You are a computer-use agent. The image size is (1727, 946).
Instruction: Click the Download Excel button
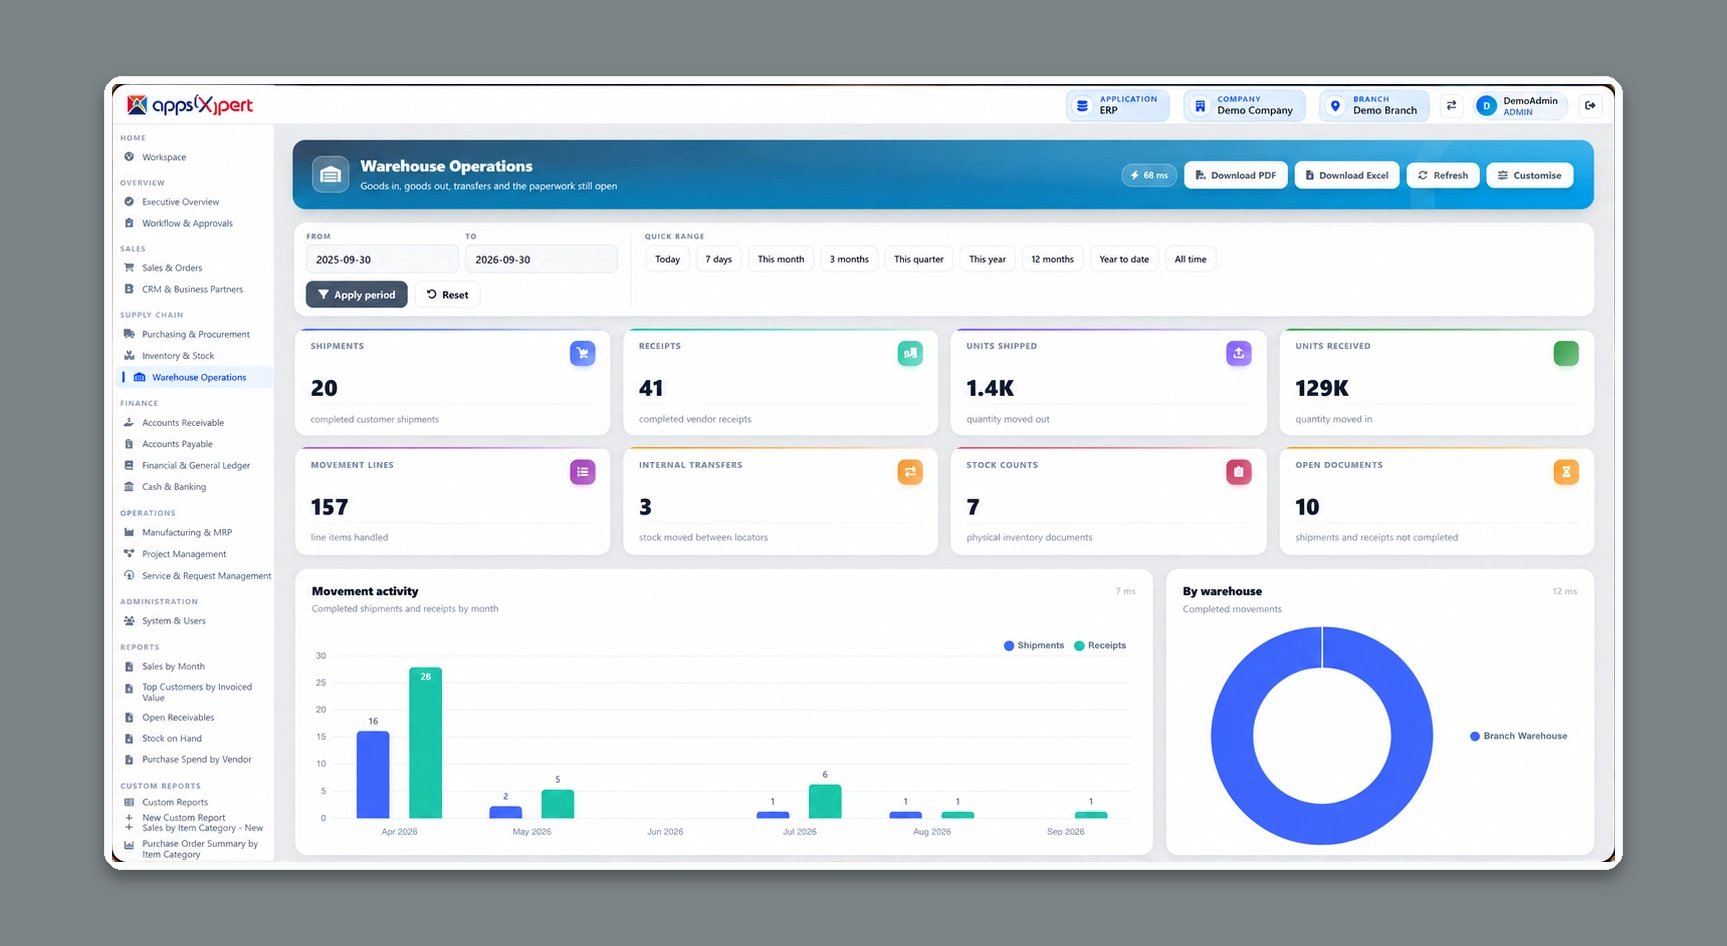click(x=1347, y=175)
